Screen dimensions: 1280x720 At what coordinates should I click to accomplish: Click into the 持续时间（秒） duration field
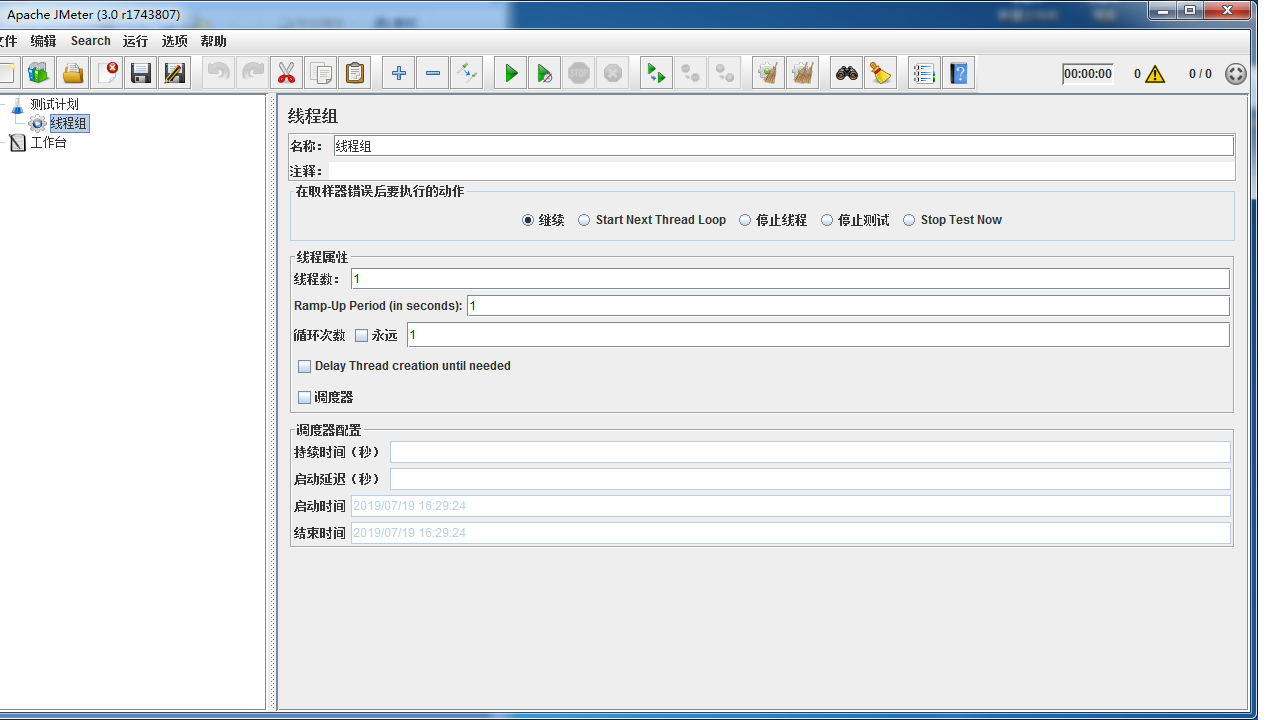(x=810, y=452)
